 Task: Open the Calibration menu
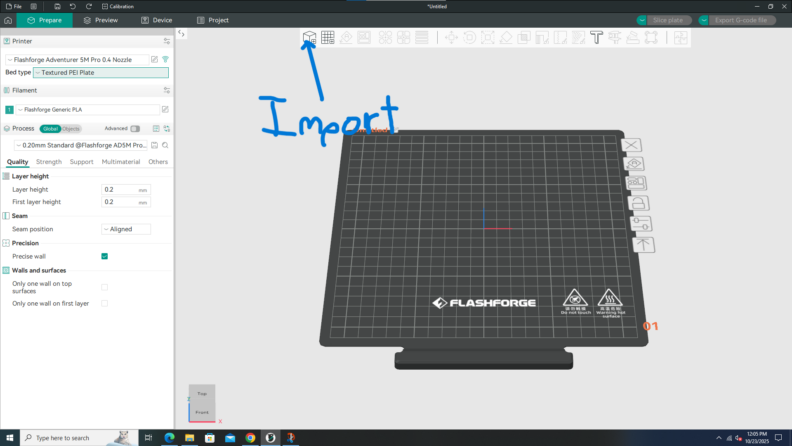tap(118, 7)
